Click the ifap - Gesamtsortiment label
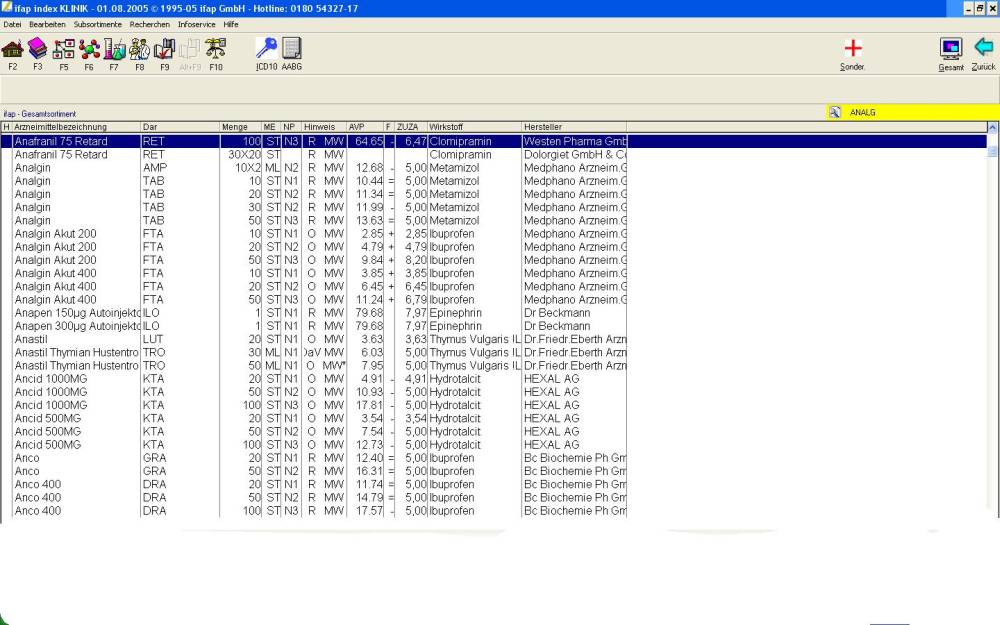The image size is (1000, 625). [x=40, y=114]
